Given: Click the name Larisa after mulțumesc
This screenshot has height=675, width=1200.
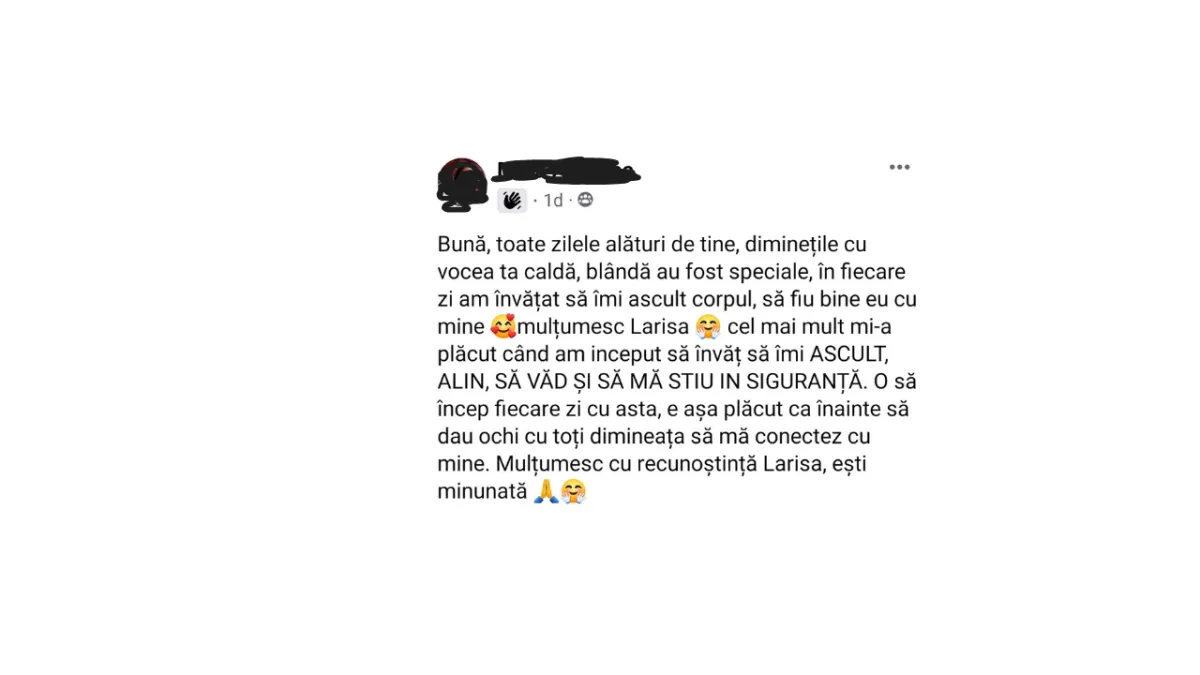Looking at the screenshot, I should point(660,326).
